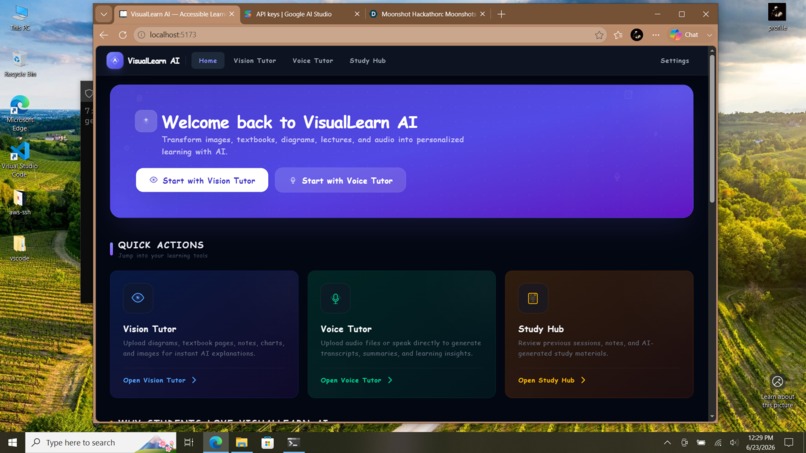
Task: Open the favorites list icon
Action: tap(618, 35)
